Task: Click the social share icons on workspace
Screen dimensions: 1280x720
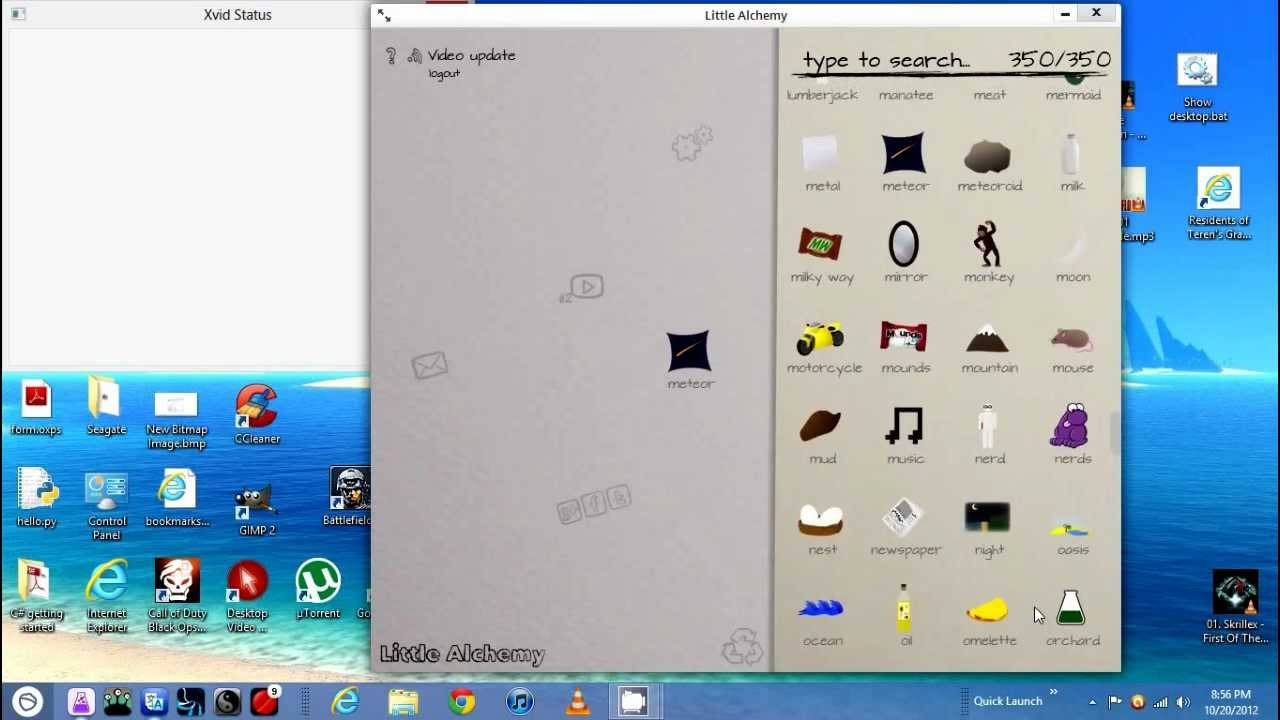Action: pos(594,505)
